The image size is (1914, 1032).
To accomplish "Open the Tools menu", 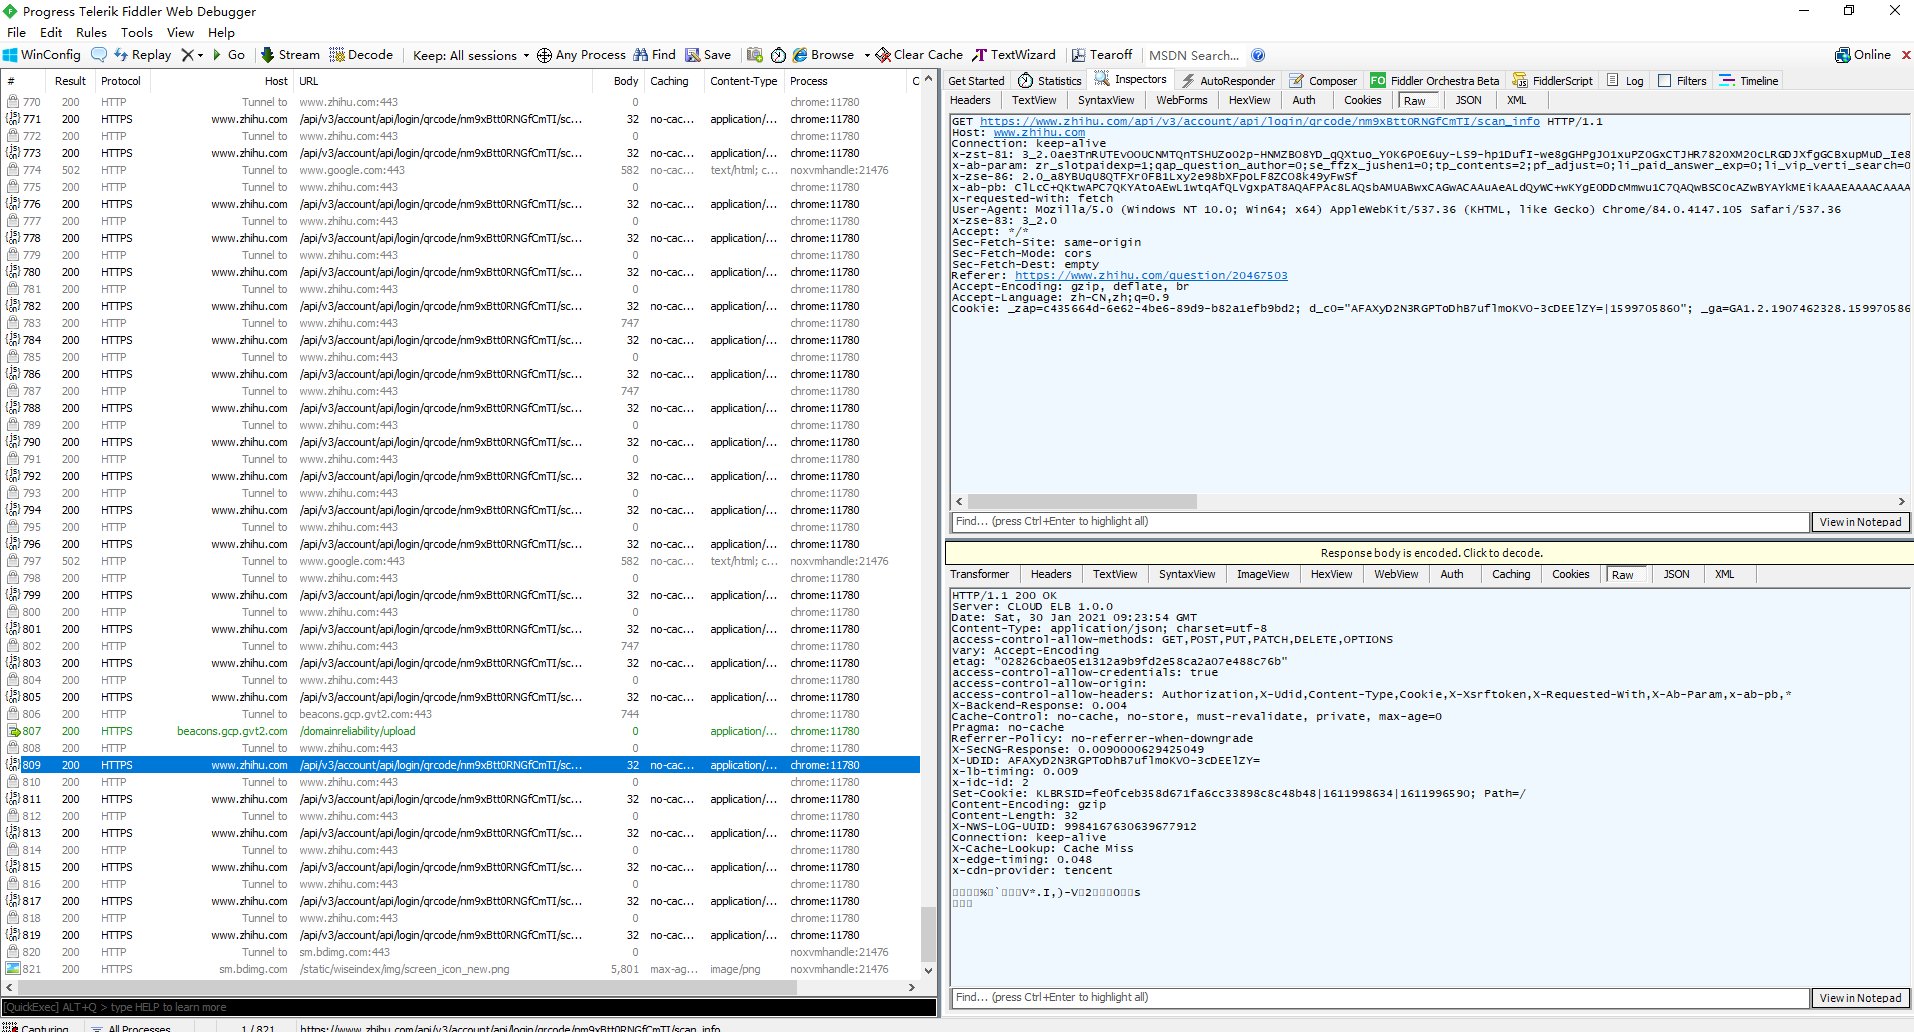I will [137, 32].
